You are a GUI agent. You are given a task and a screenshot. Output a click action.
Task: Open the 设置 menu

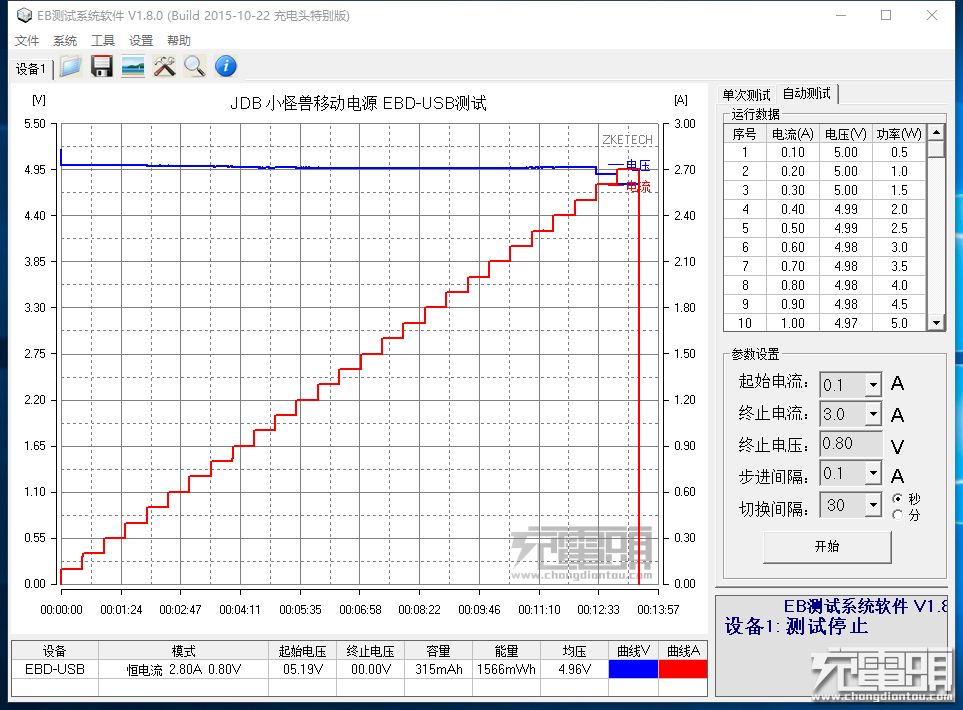pos(141,41)
